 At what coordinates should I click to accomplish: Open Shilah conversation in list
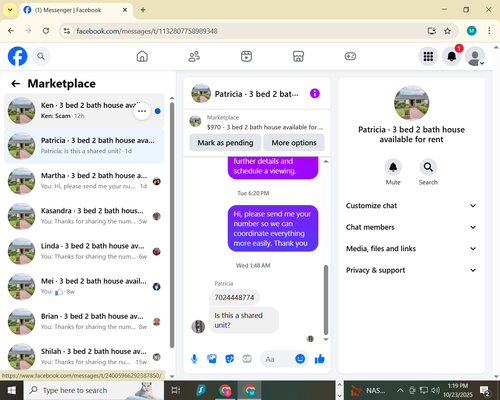(84, 356)
